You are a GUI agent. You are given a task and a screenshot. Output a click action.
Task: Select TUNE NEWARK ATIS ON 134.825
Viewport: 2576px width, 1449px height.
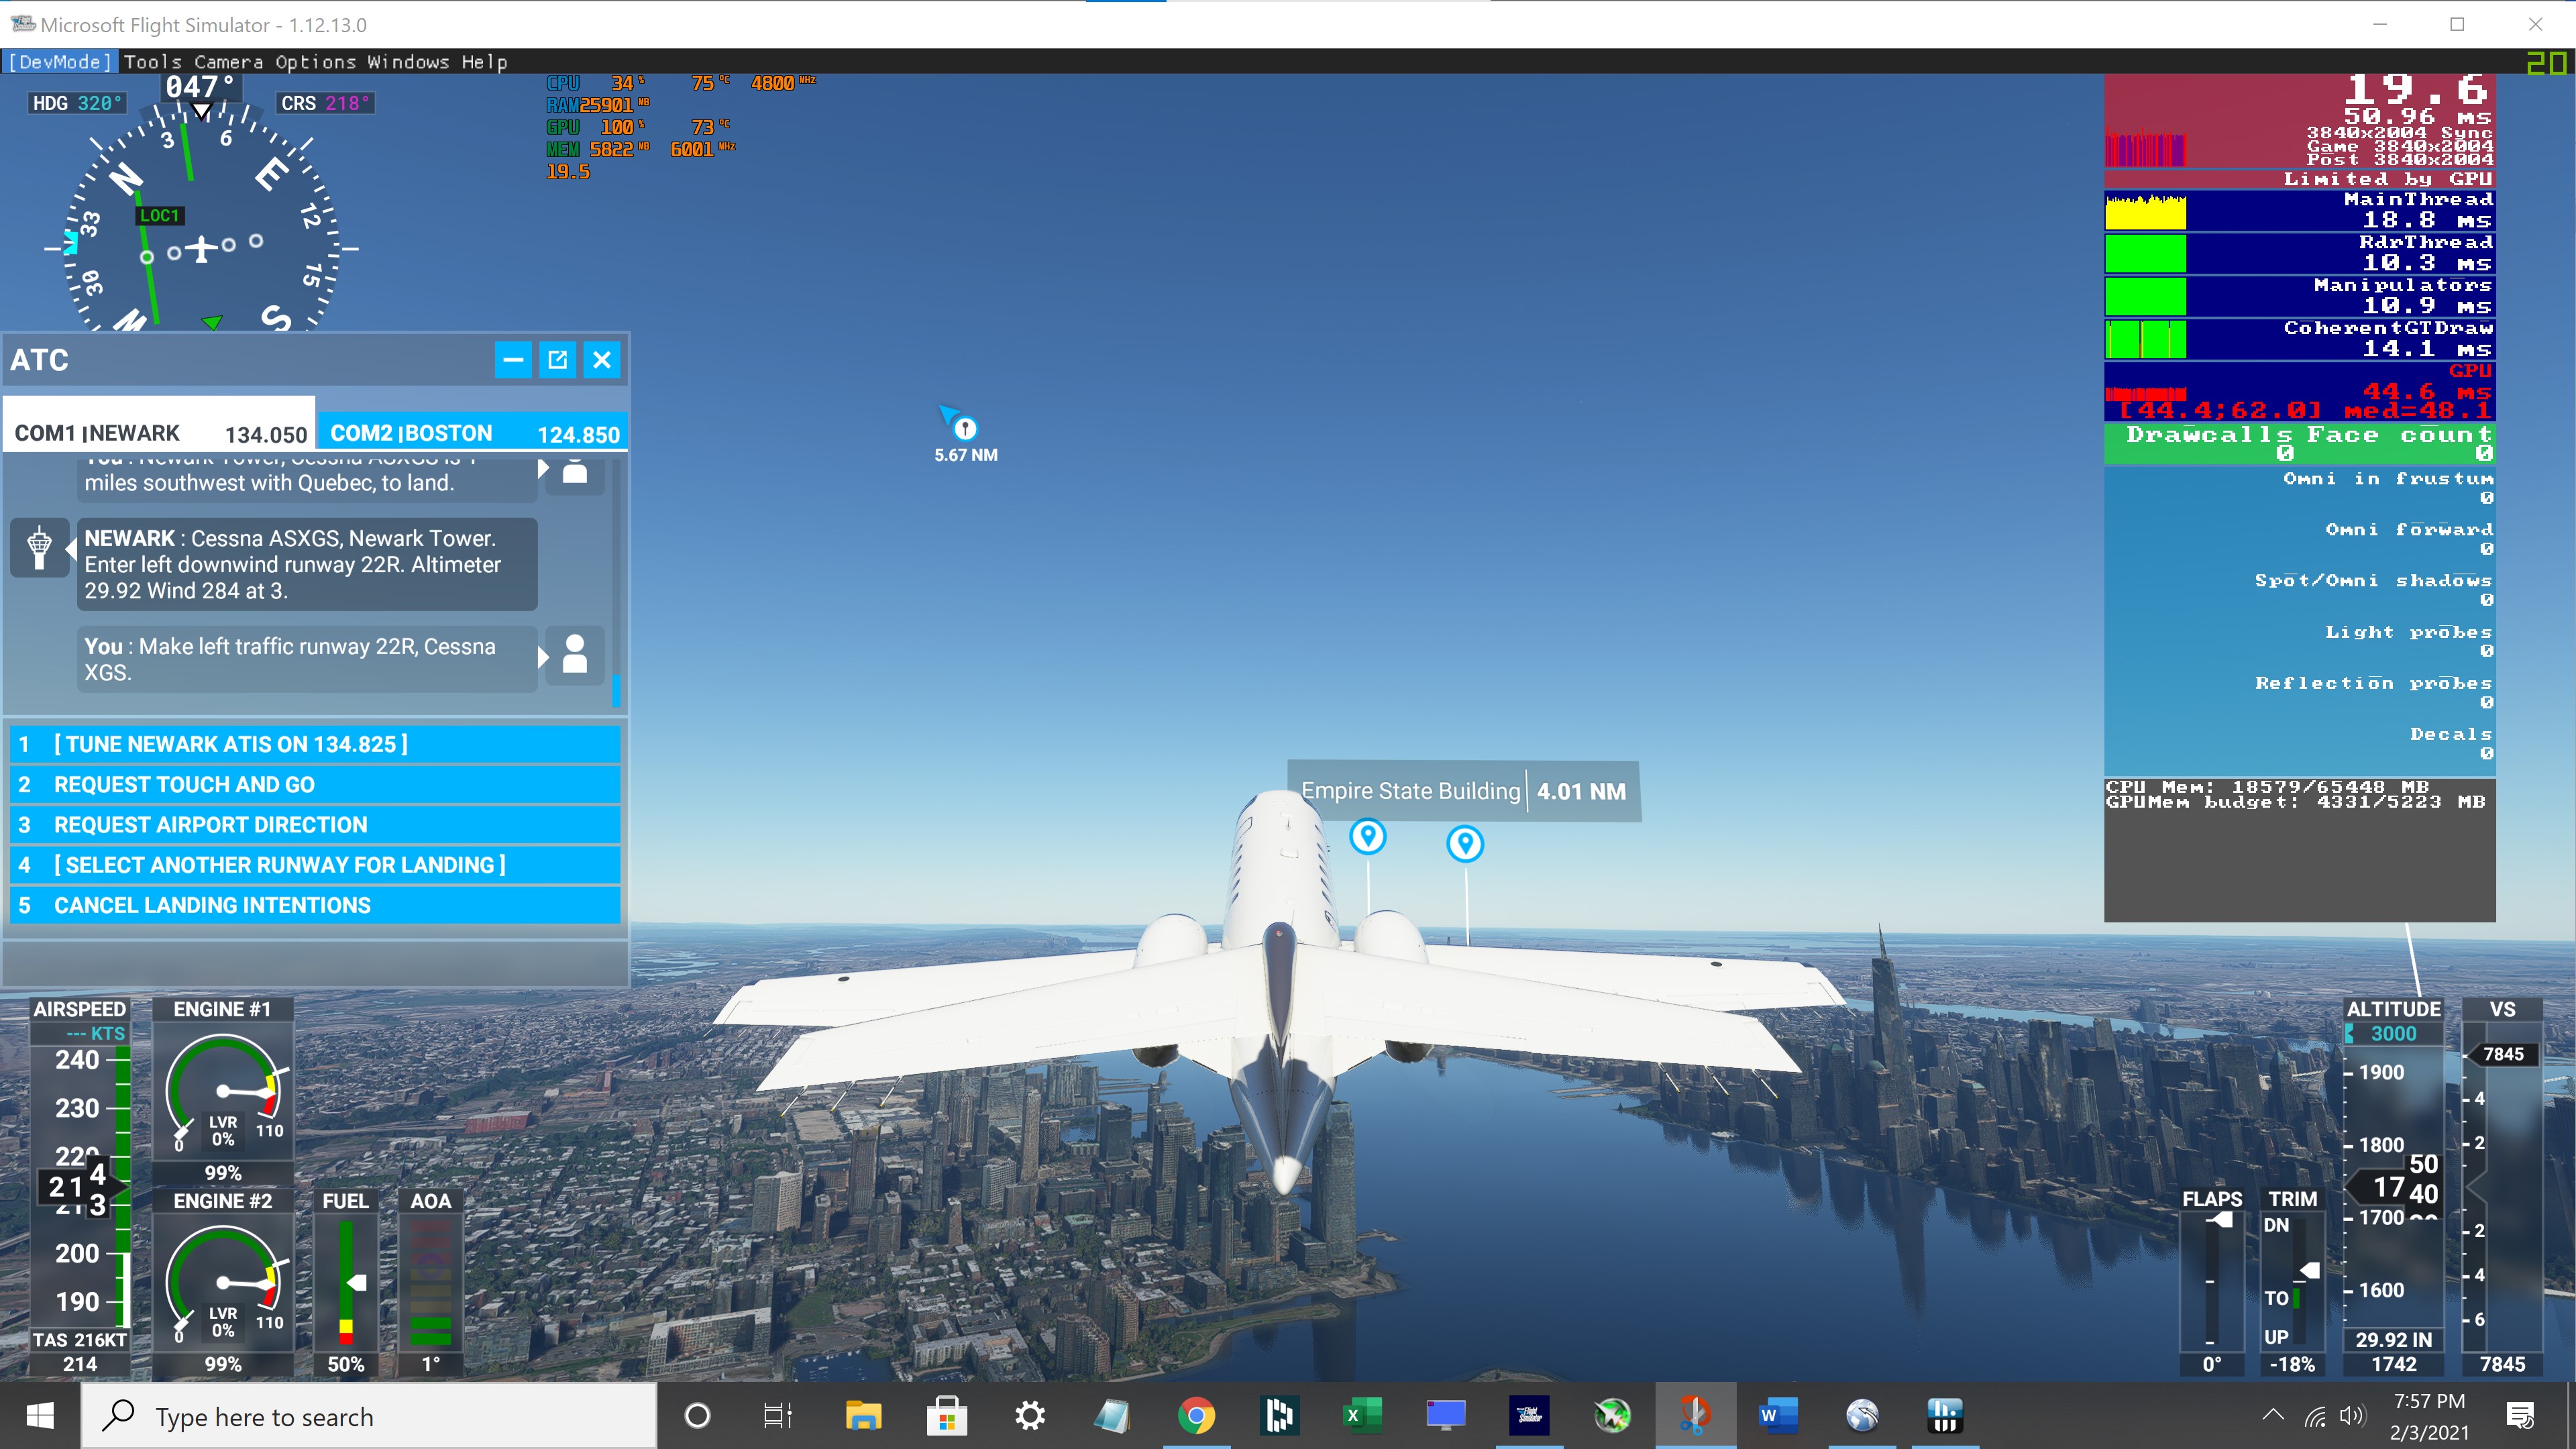(x=315, y=744)
